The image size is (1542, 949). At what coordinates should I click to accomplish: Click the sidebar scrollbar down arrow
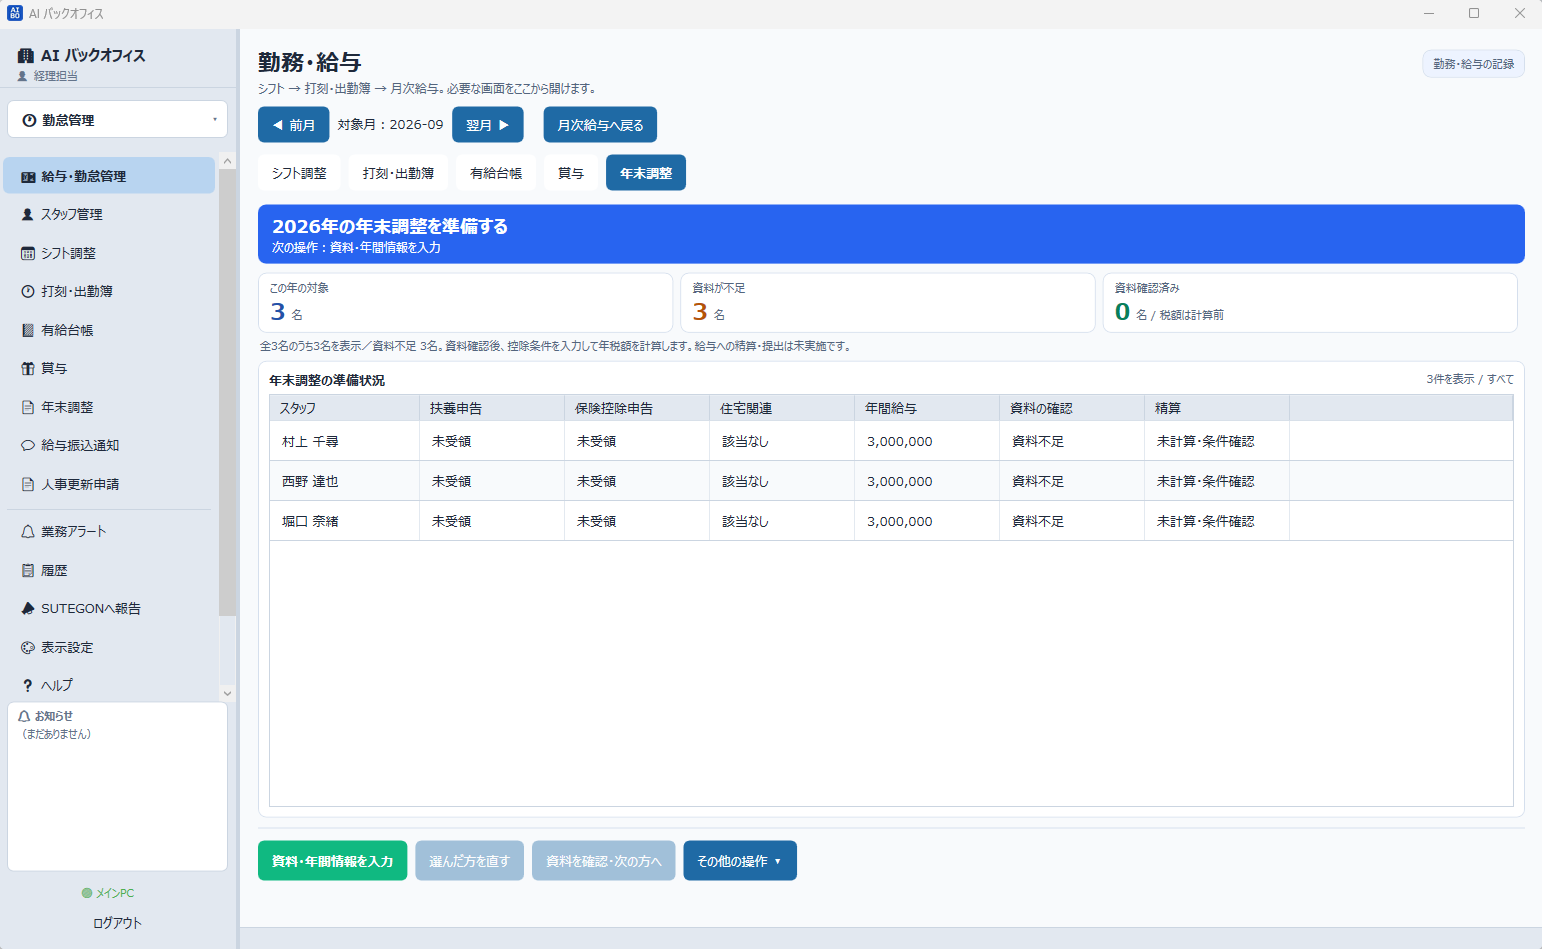227,693
